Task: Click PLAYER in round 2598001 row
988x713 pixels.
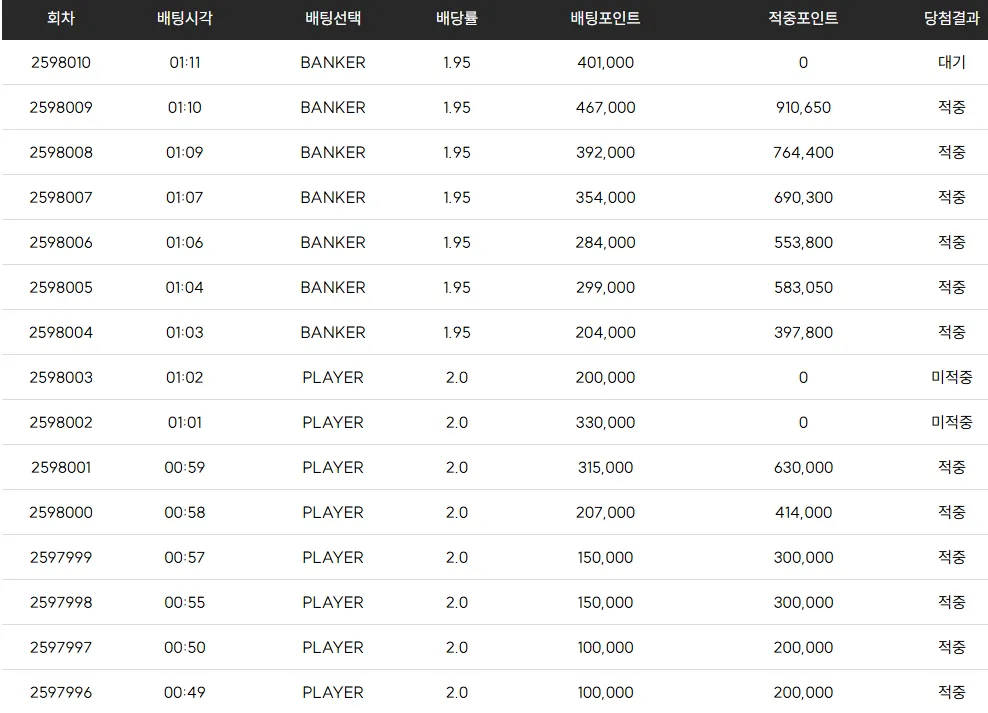Action: tap(333, 467)
